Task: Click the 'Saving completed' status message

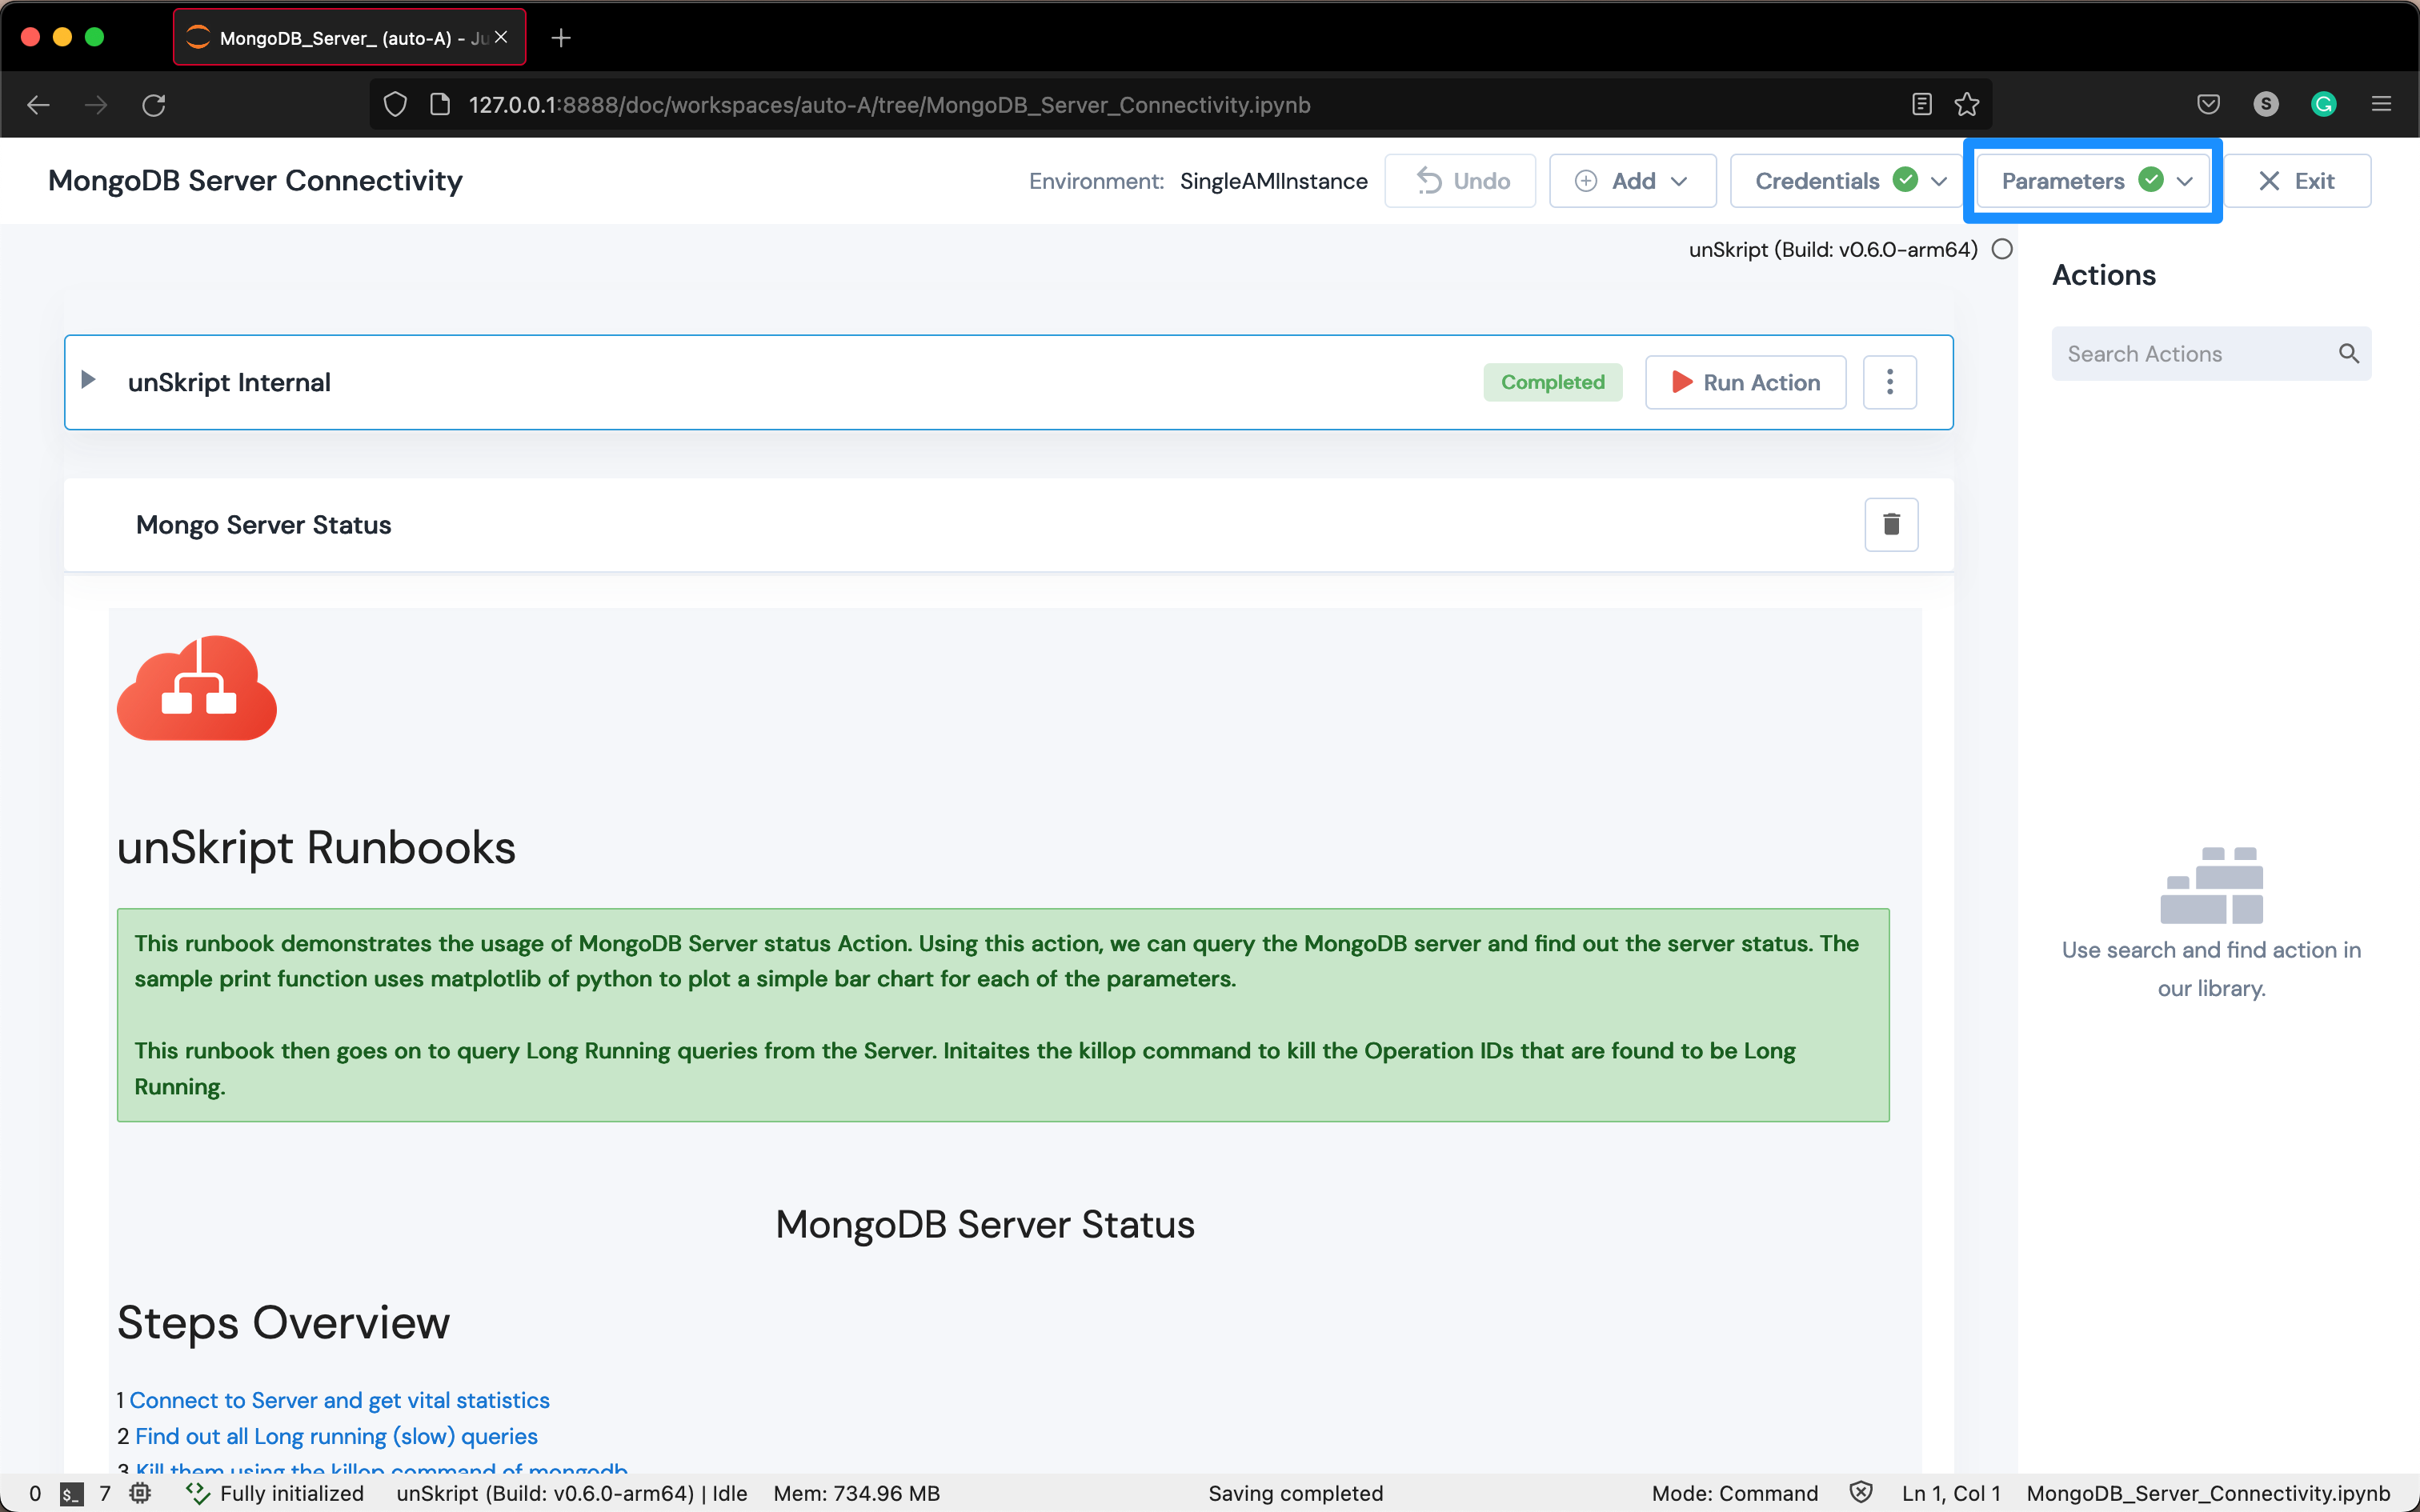Action: coord(1296,1493)
